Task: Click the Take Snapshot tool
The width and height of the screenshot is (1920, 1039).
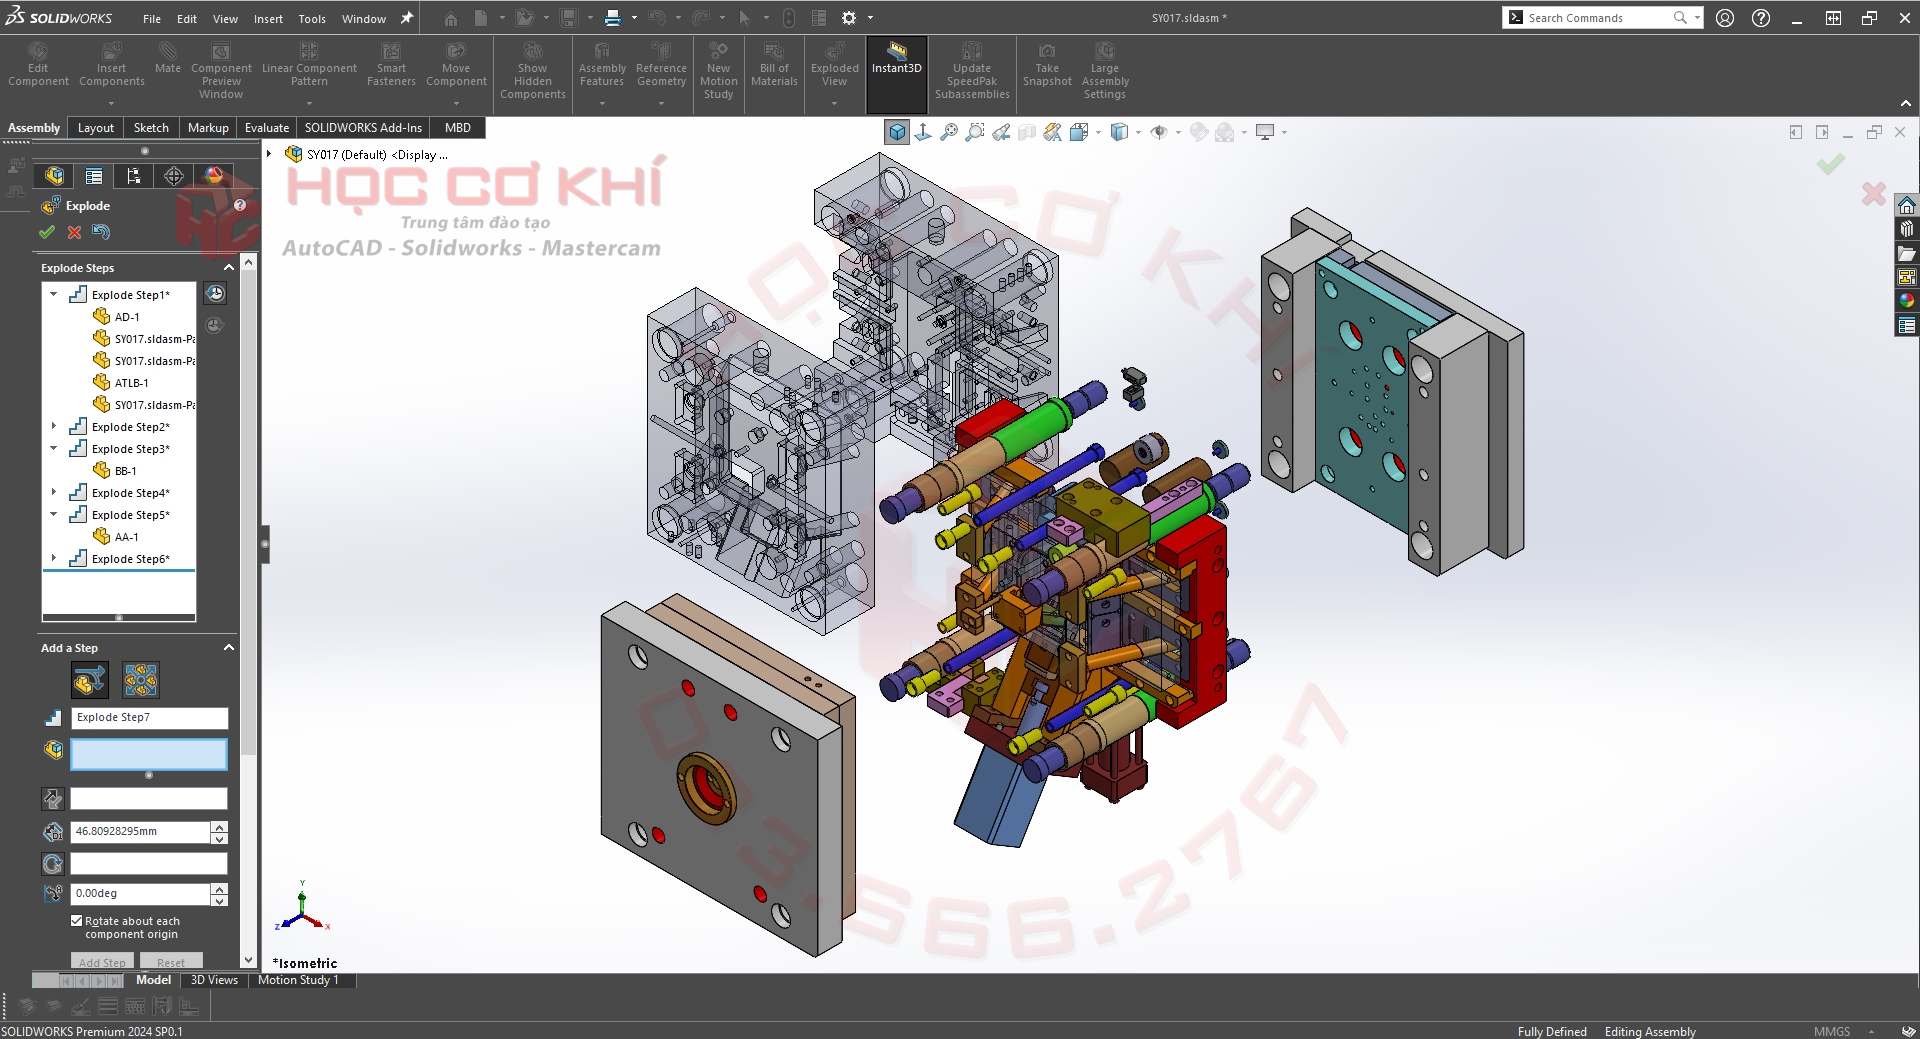Action: (x=1047, y=66)
